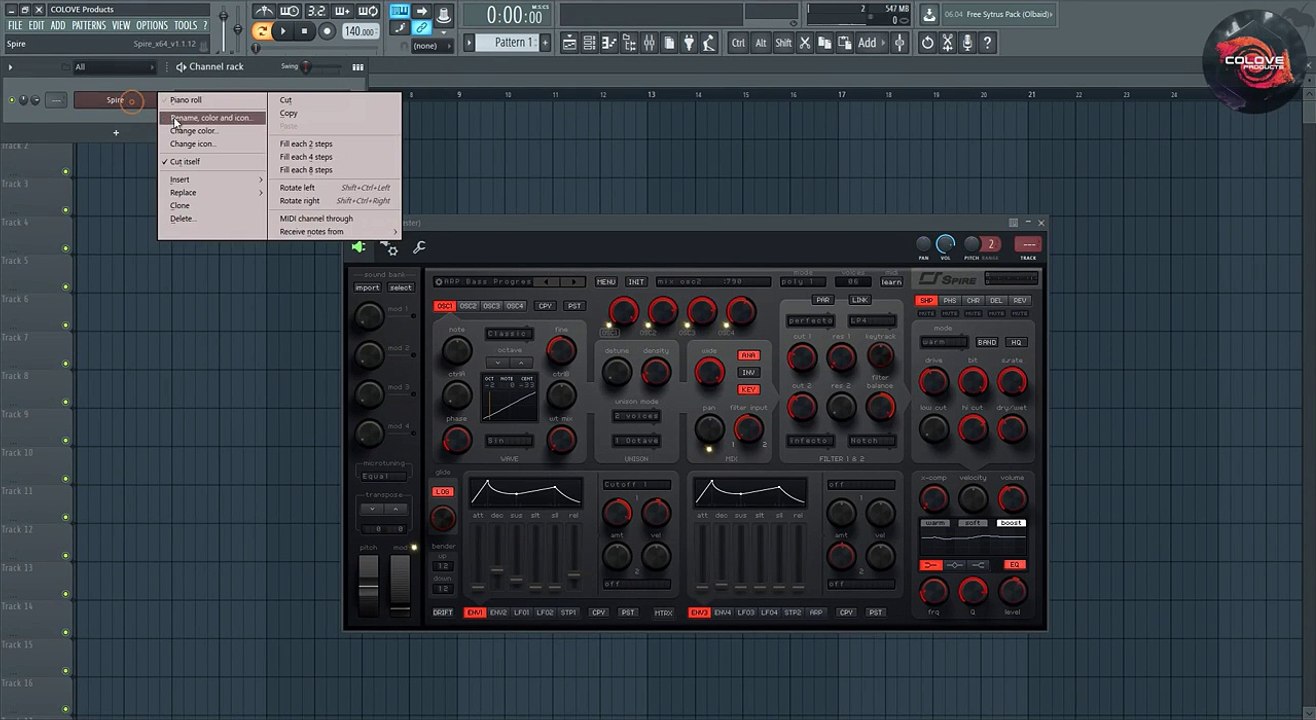Open the Classic oscillator mode dropdown
Screen dimensions: 1316x720
(x=509, y=333)
